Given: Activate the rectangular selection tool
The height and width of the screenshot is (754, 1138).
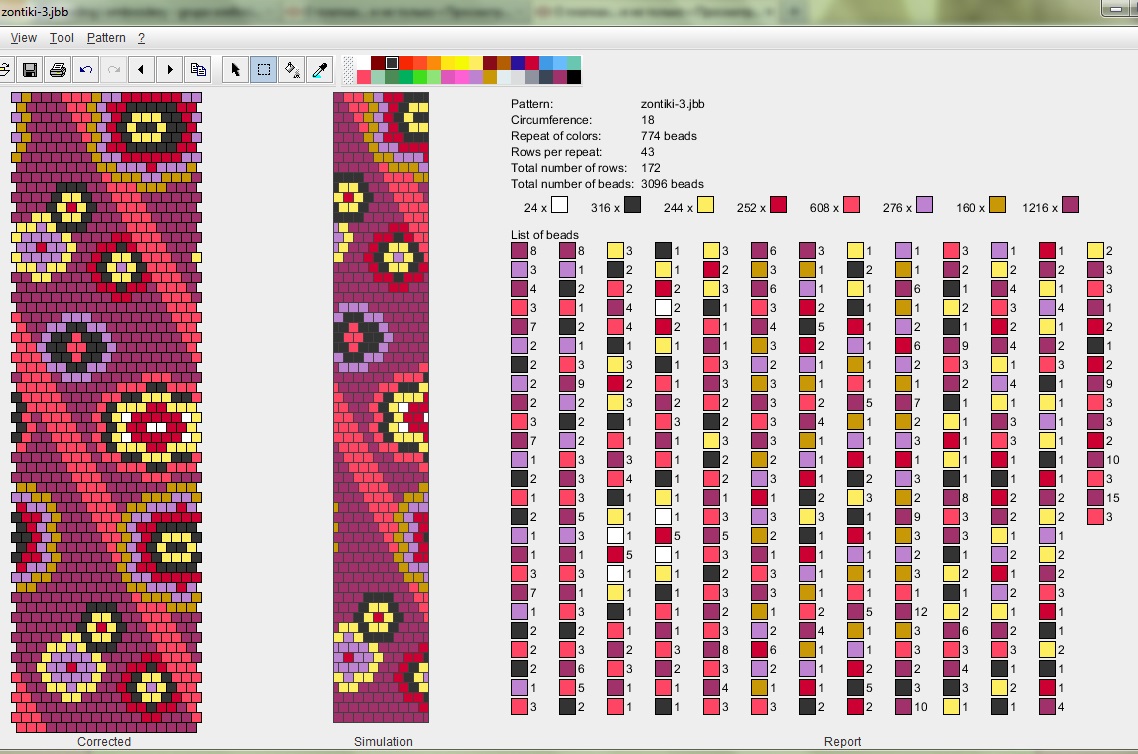Looking at the screenshot, I should click(x=264, y=70).
